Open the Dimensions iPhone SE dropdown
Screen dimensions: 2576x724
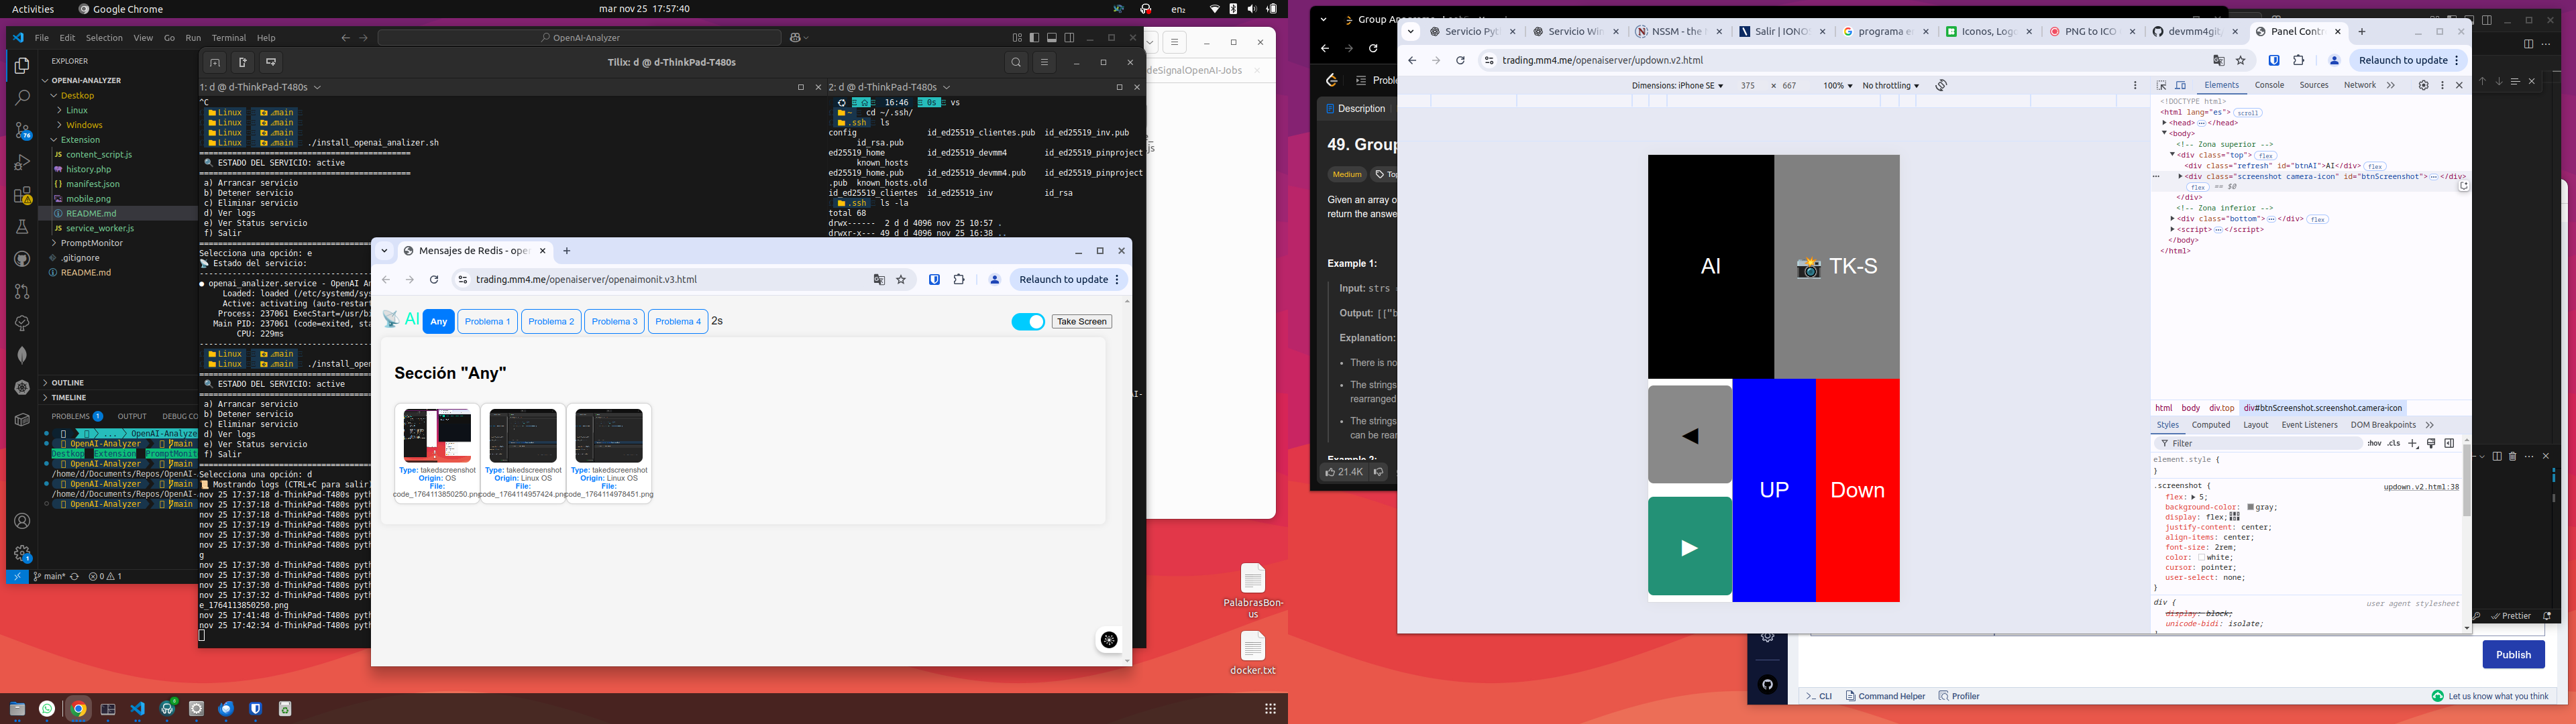pos(1677,86)
